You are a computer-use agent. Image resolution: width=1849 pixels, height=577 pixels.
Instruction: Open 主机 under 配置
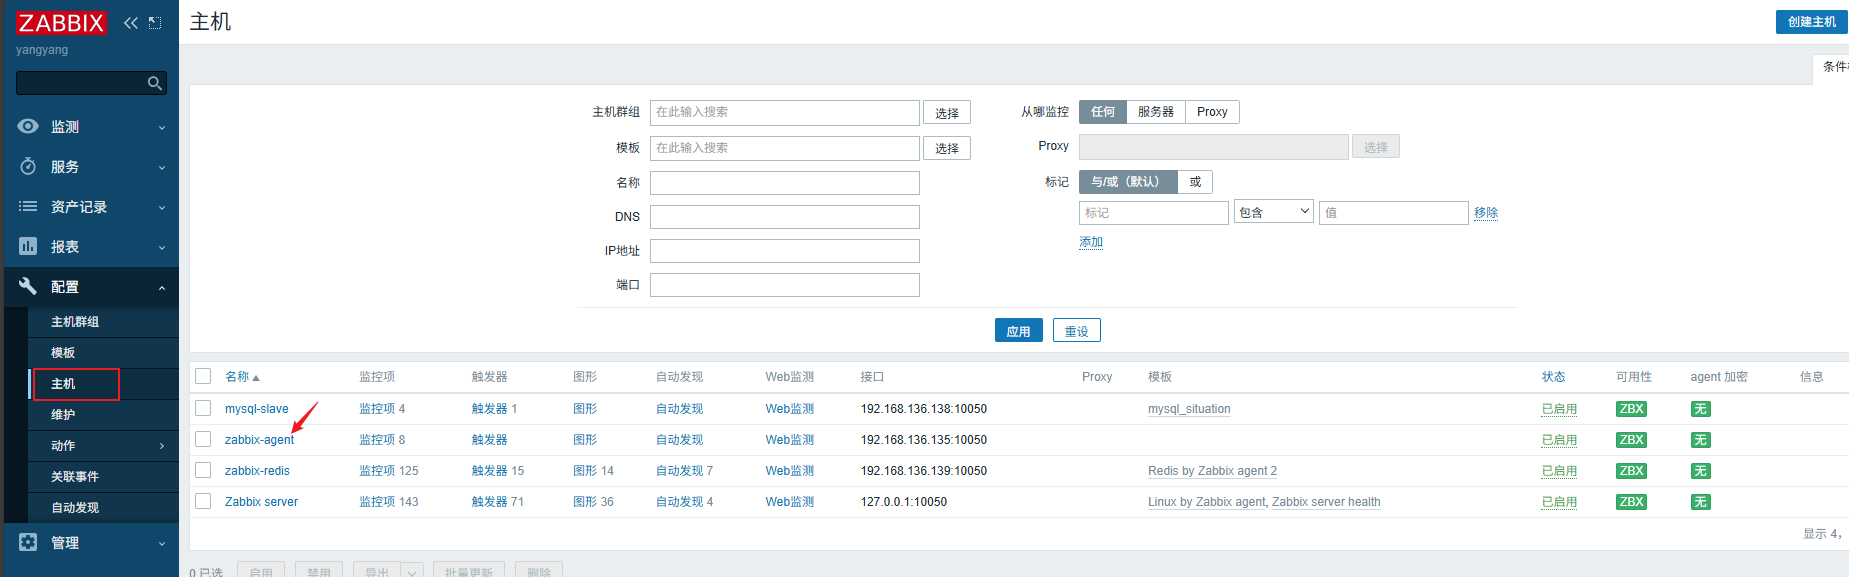point(63,384)
